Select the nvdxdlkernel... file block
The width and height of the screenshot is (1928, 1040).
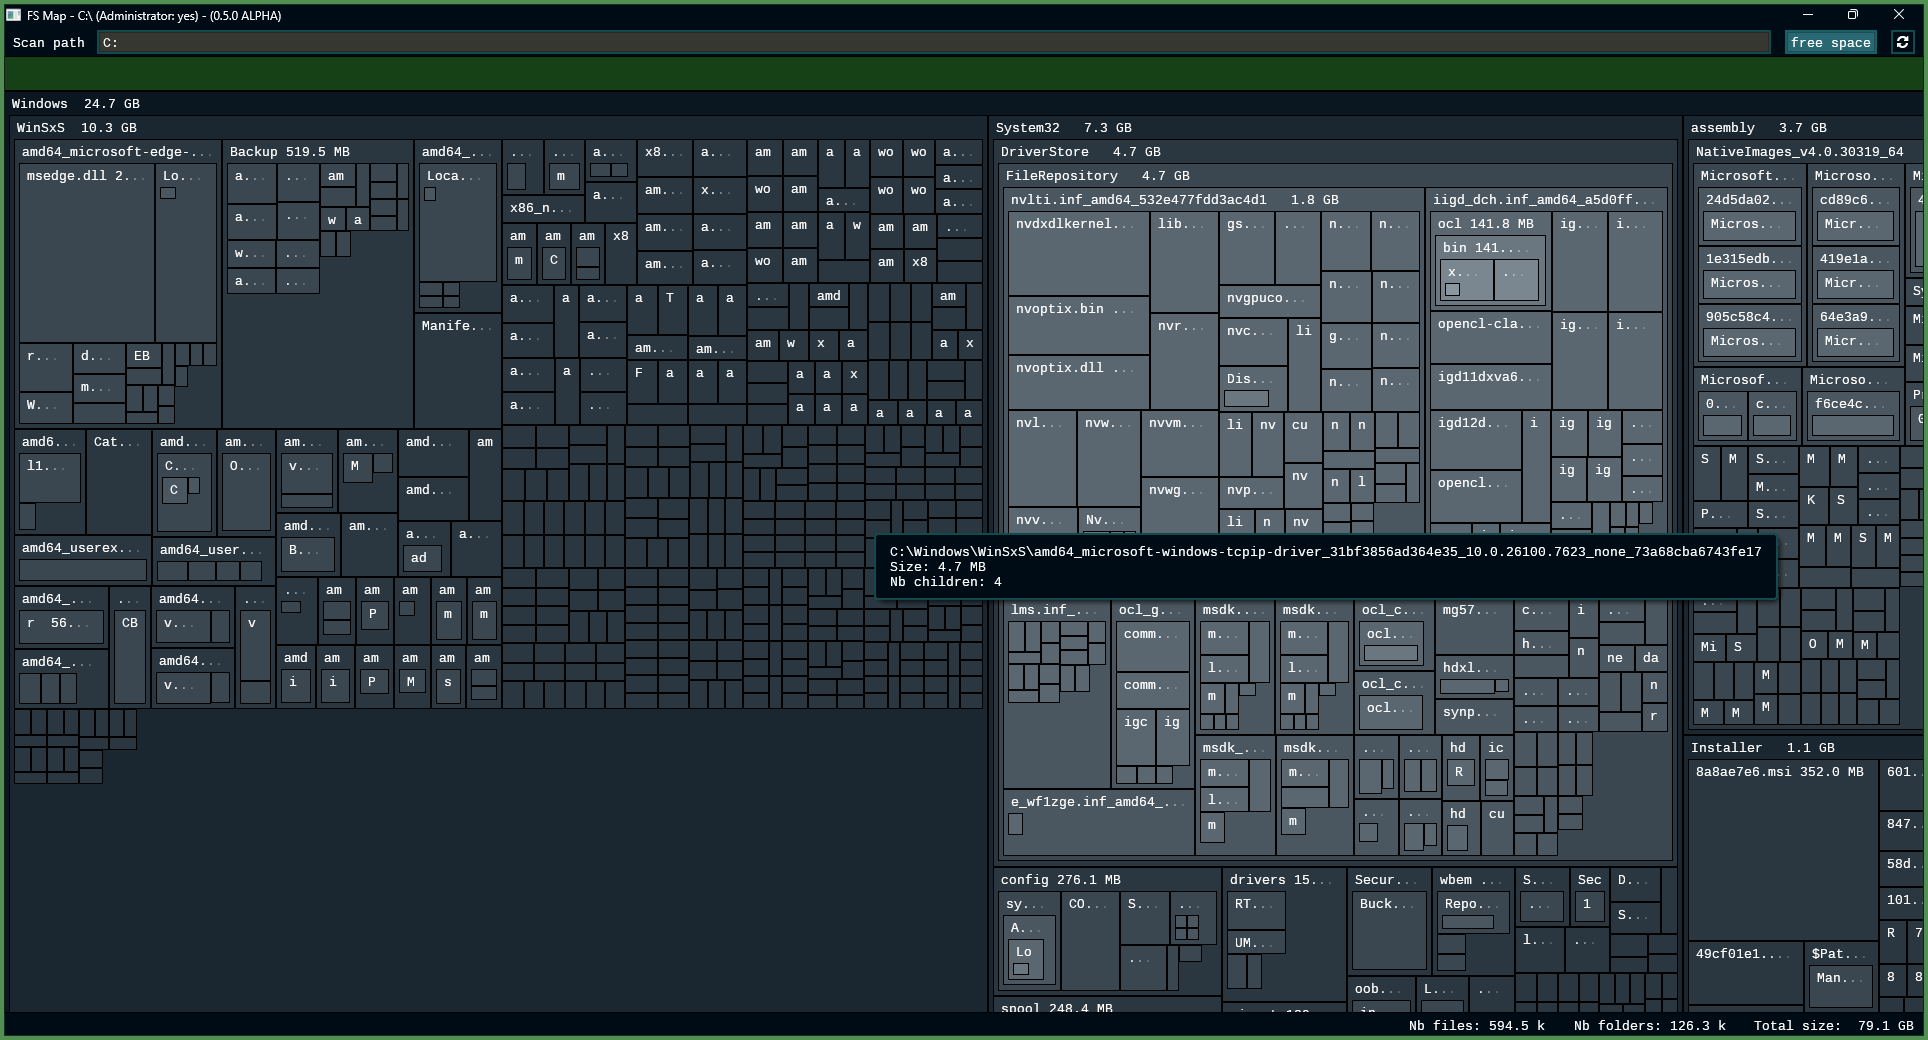(1078, 254)
